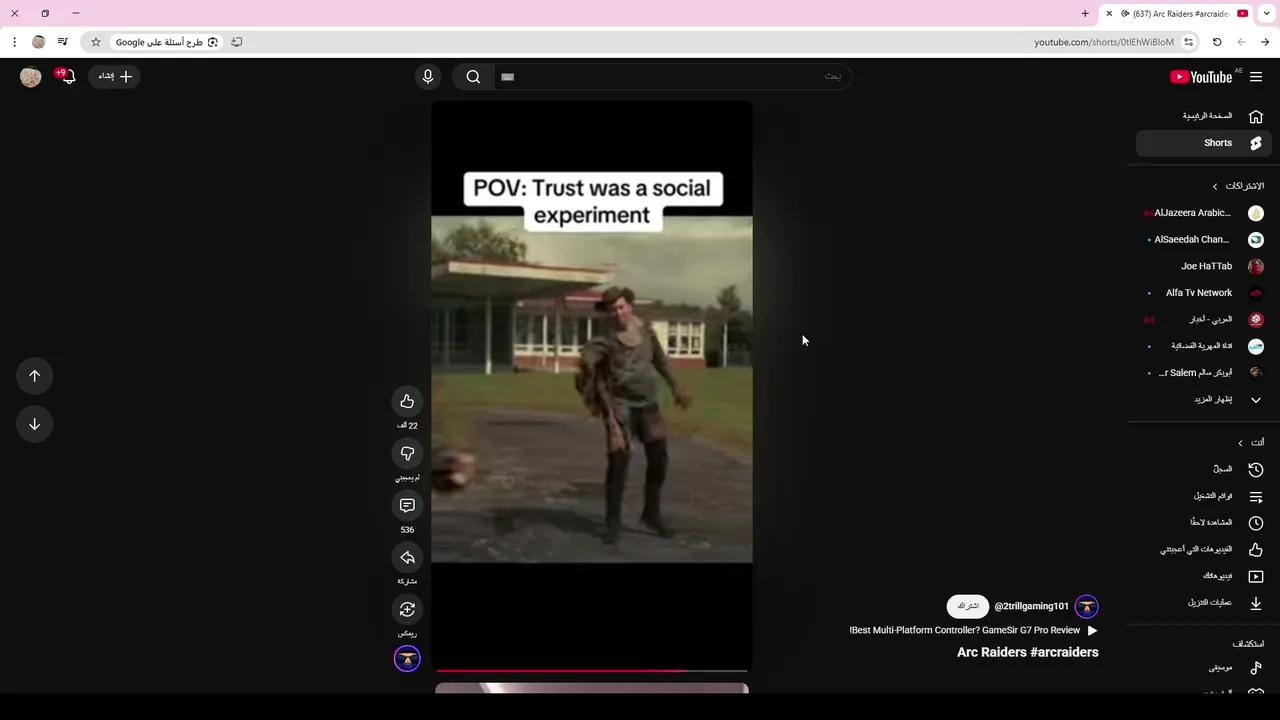The height and width of the screenshot is (720, 1280).
Task: Click the search magnifier button
Action: (473, 77)
